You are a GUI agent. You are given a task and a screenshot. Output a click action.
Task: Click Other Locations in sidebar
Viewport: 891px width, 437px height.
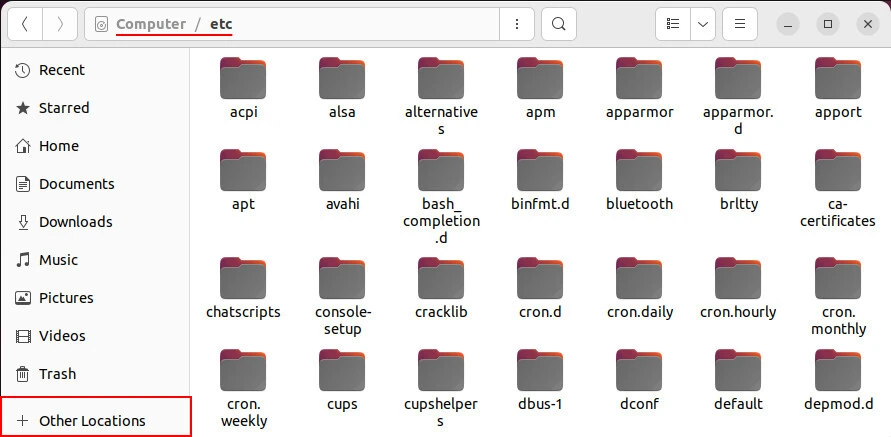click(92, 421)
